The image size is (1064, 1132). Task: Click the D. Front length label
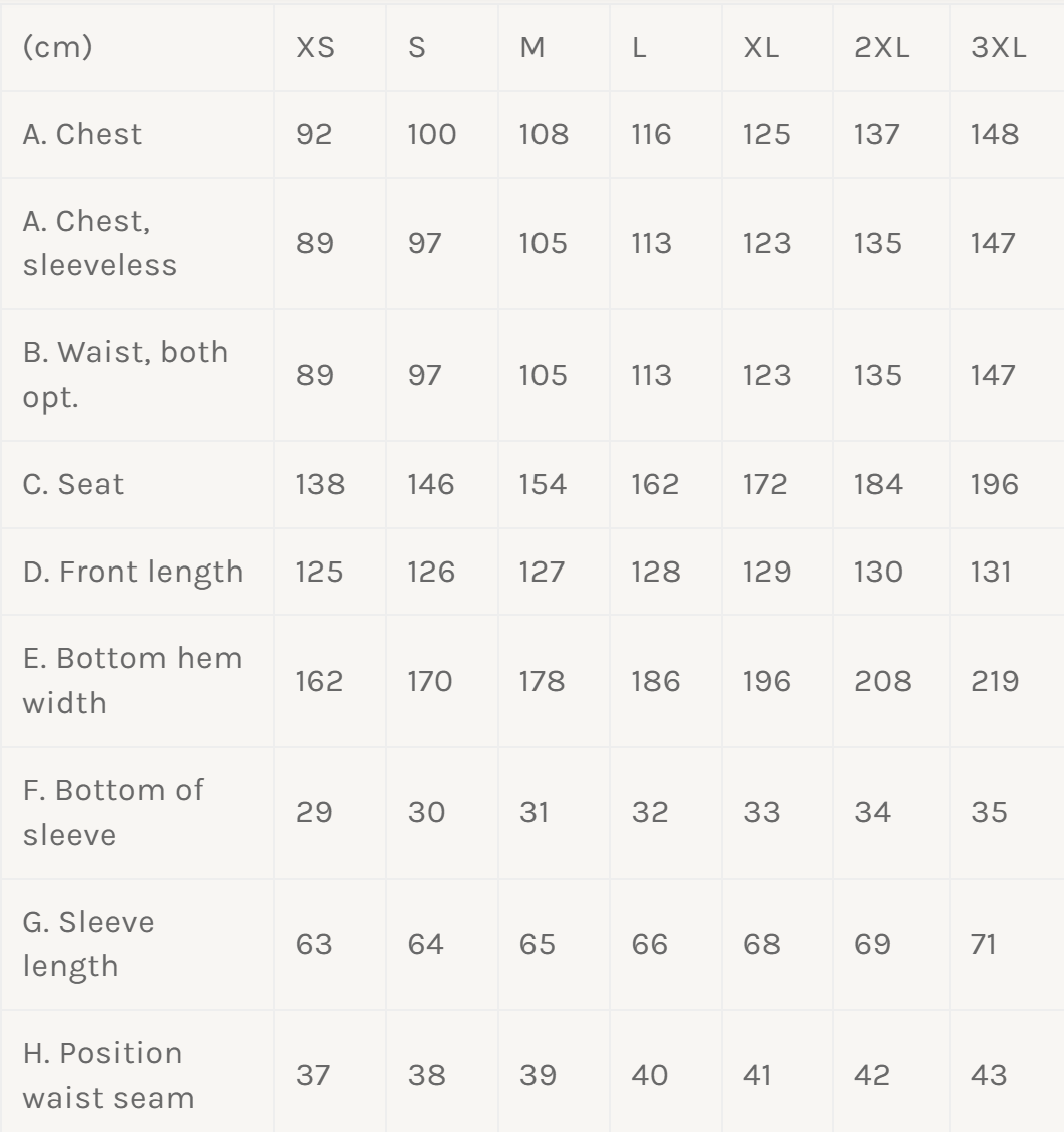tap(133, 571)
